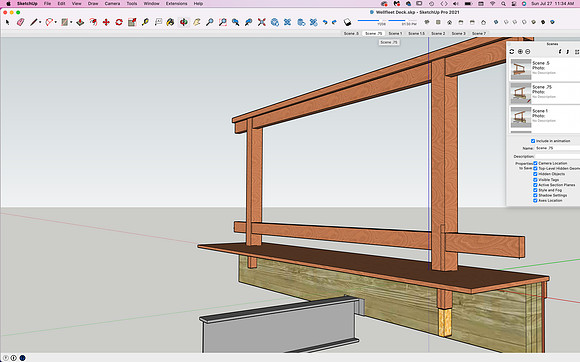Select the Rectangle shape tool
The width and height of the screenshot is (580, 362).
point(65,23)
